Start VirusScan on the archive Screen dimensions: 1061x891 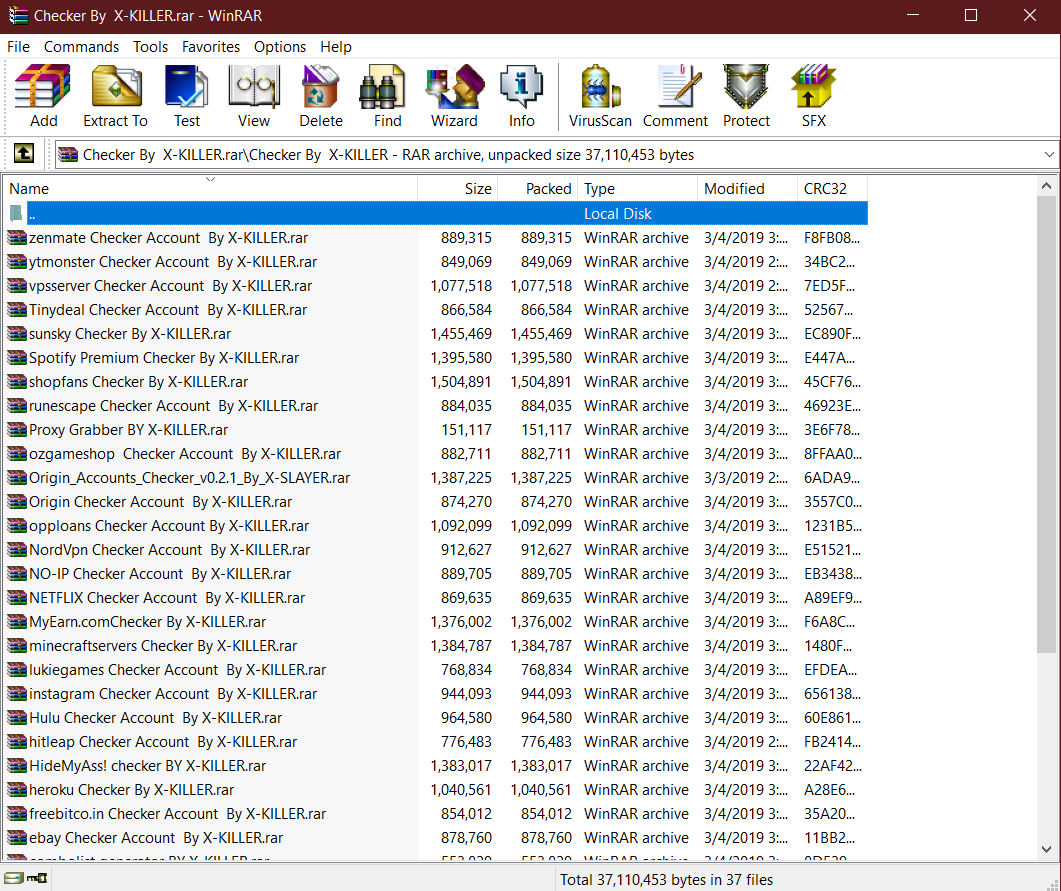(600, 96)
